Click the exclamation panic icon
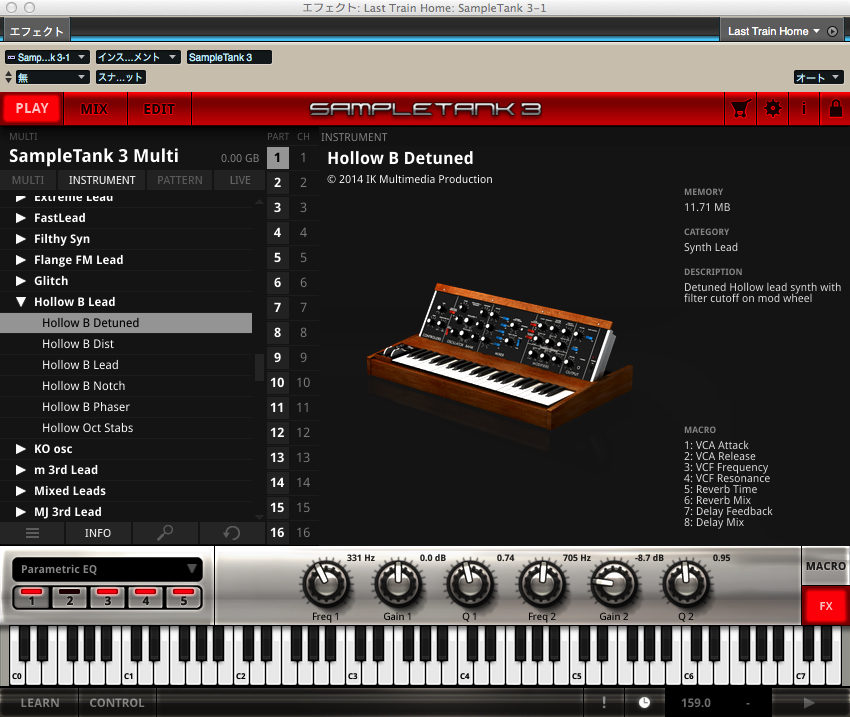 [604, 702]
